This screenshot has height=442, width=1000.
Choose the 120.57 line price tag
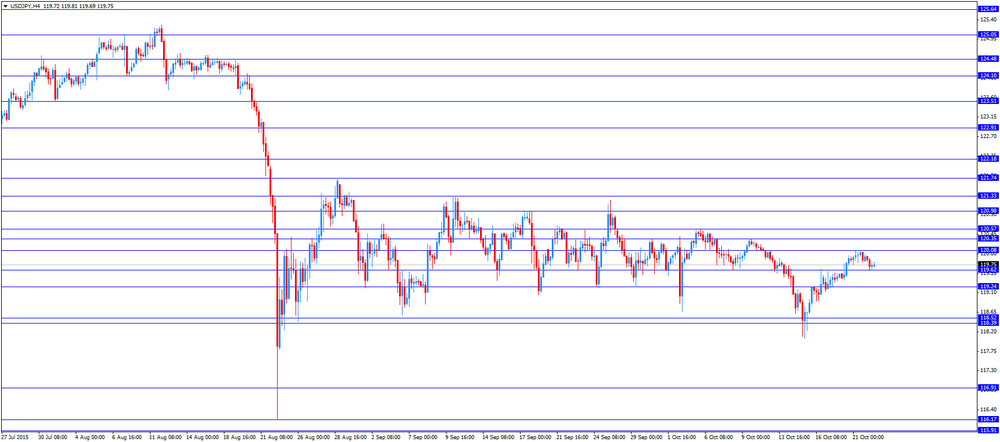click(988, 228)
